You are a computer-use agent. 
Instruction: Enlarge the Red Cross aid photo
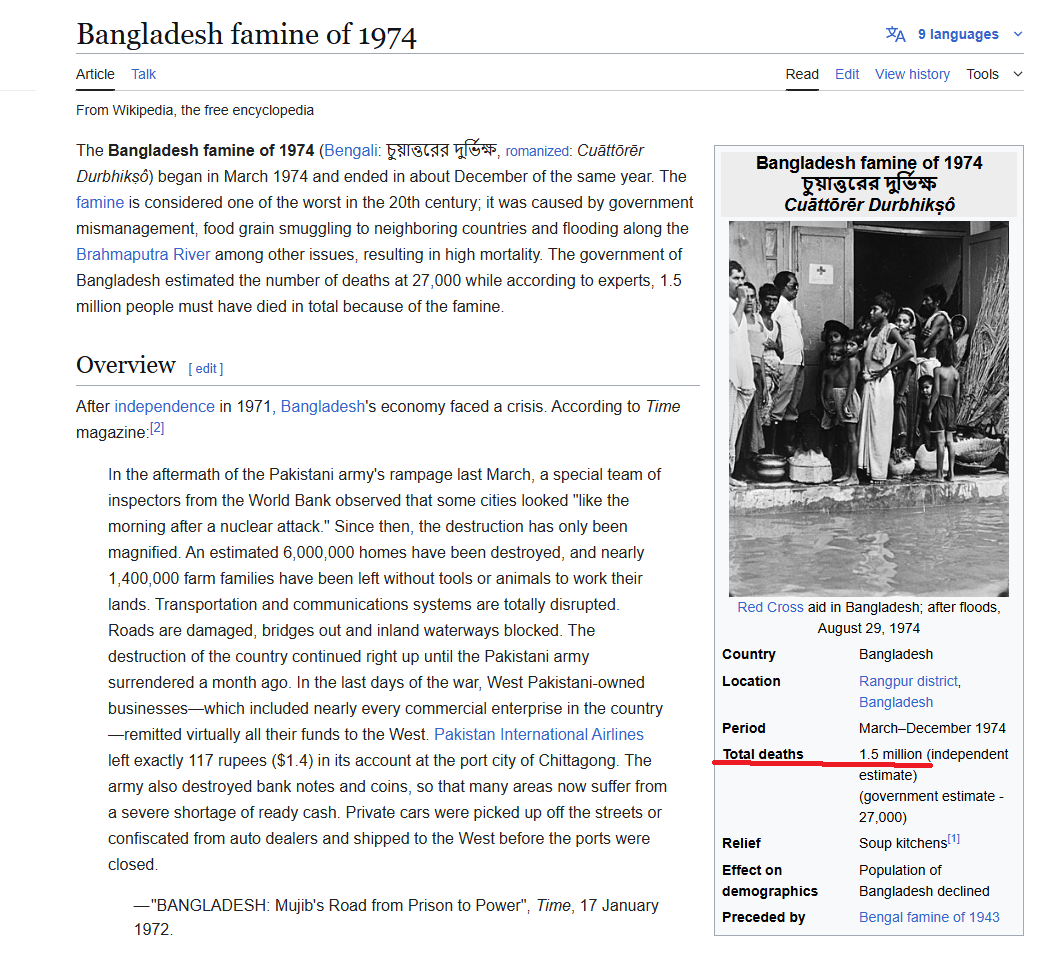coord(869,409)
